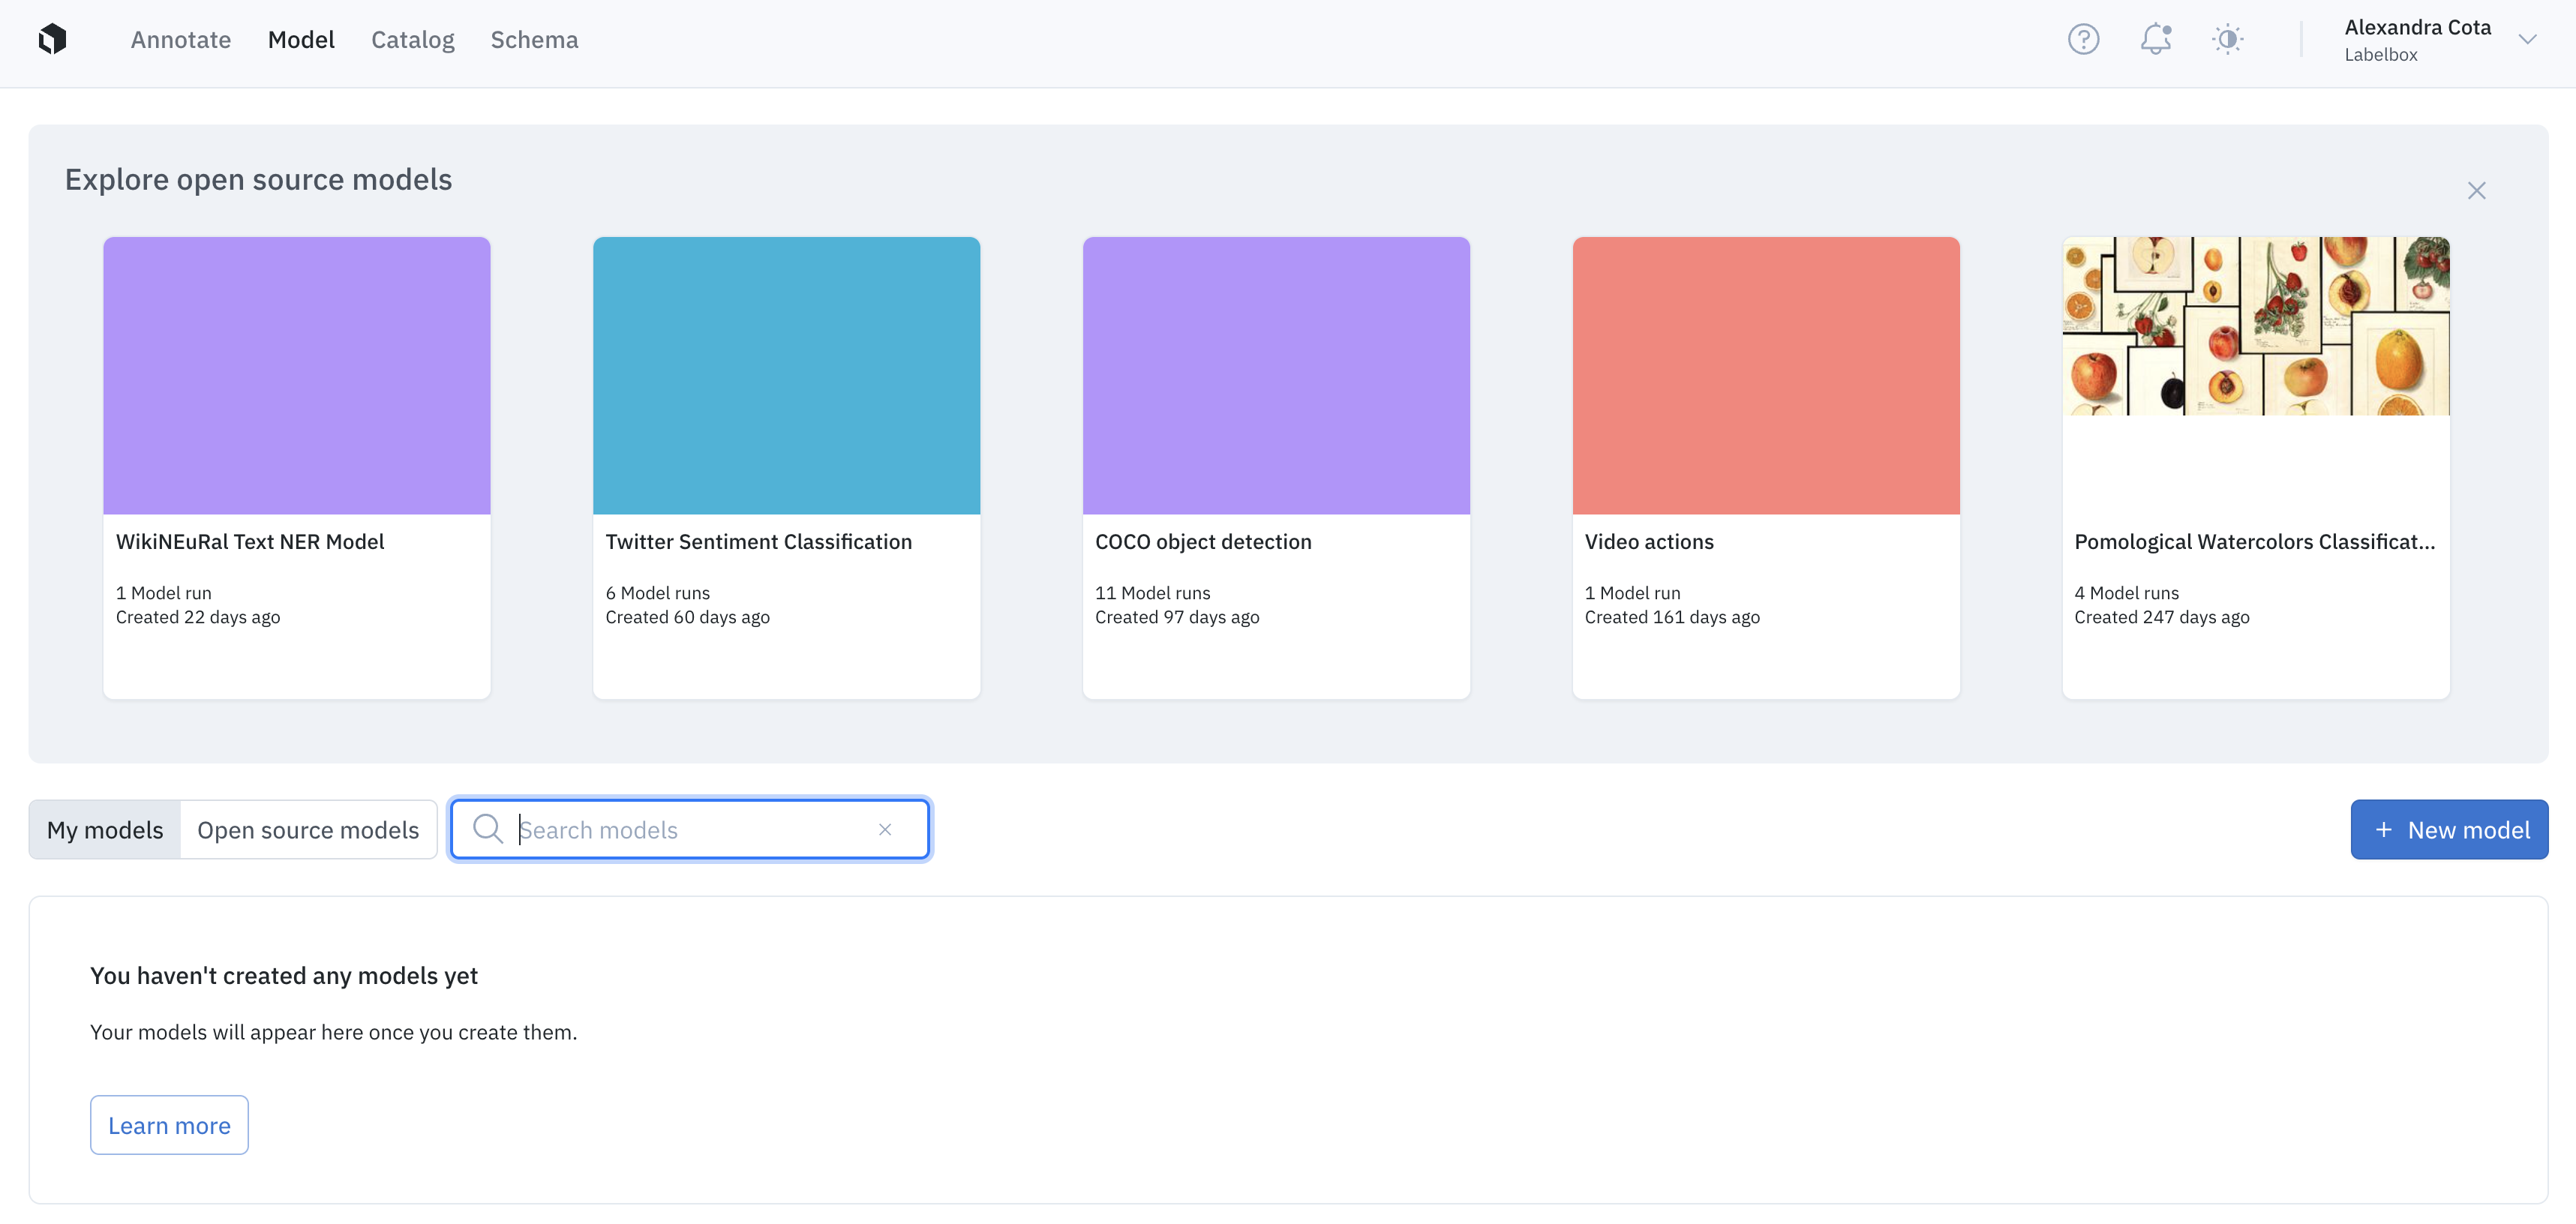The width and height of the screenshot is (2576, 1224).
Task: Focus the Search models input
Action: point(690,830)
